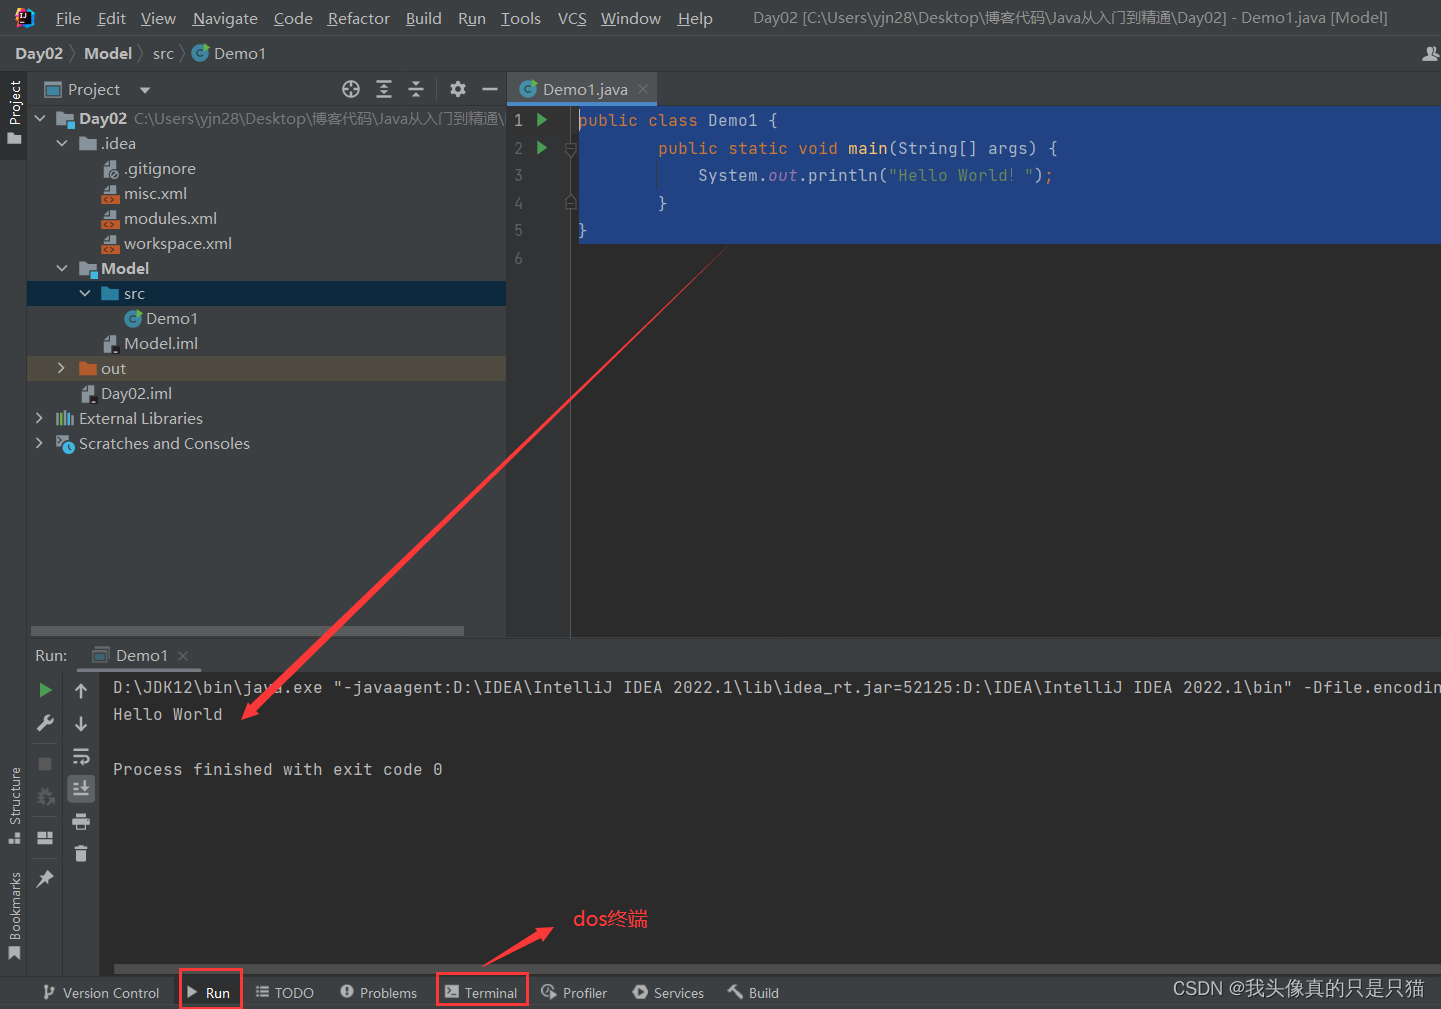
Task: Open the TODO tool window
Action: tap(285, 993)
